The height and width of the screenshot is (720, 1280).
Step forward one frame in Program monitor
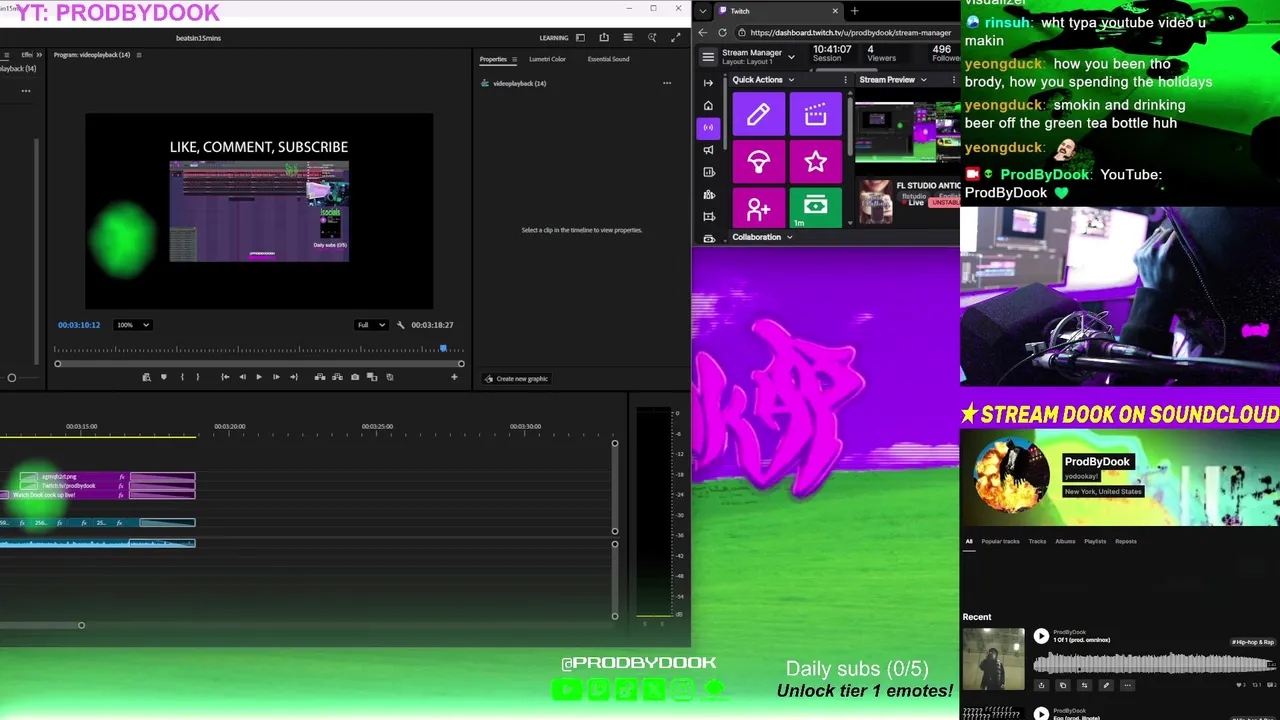point(276,377)
